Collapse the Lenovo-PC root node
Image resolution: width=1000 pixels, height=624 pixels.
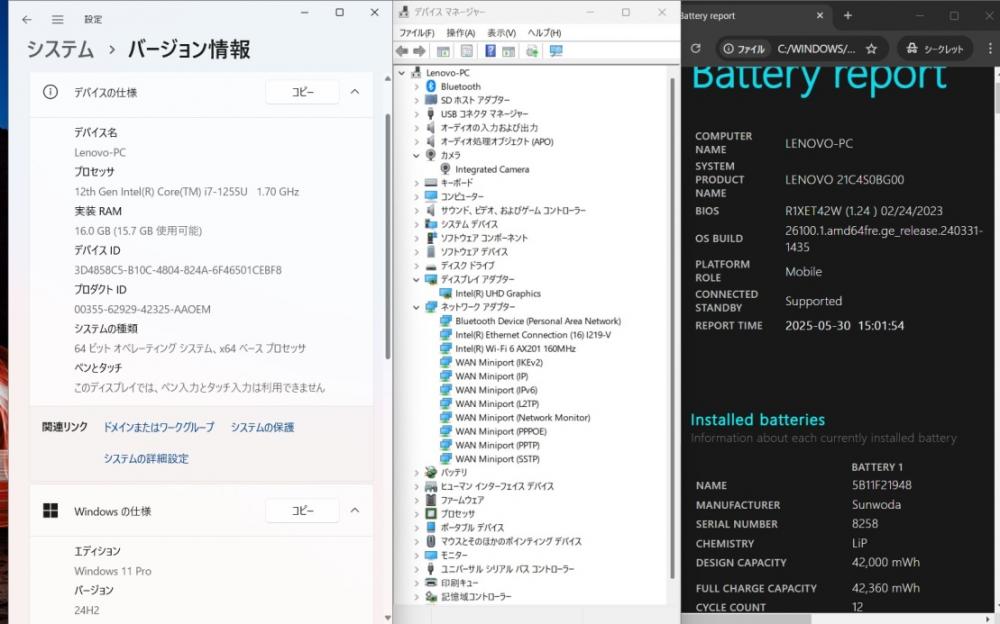[x=402, y=73]
